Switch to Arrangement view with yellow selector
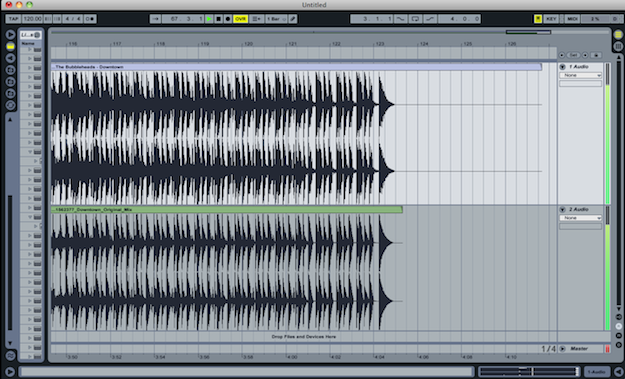Screen dimensions: 625x379 [x=618, y=35]
